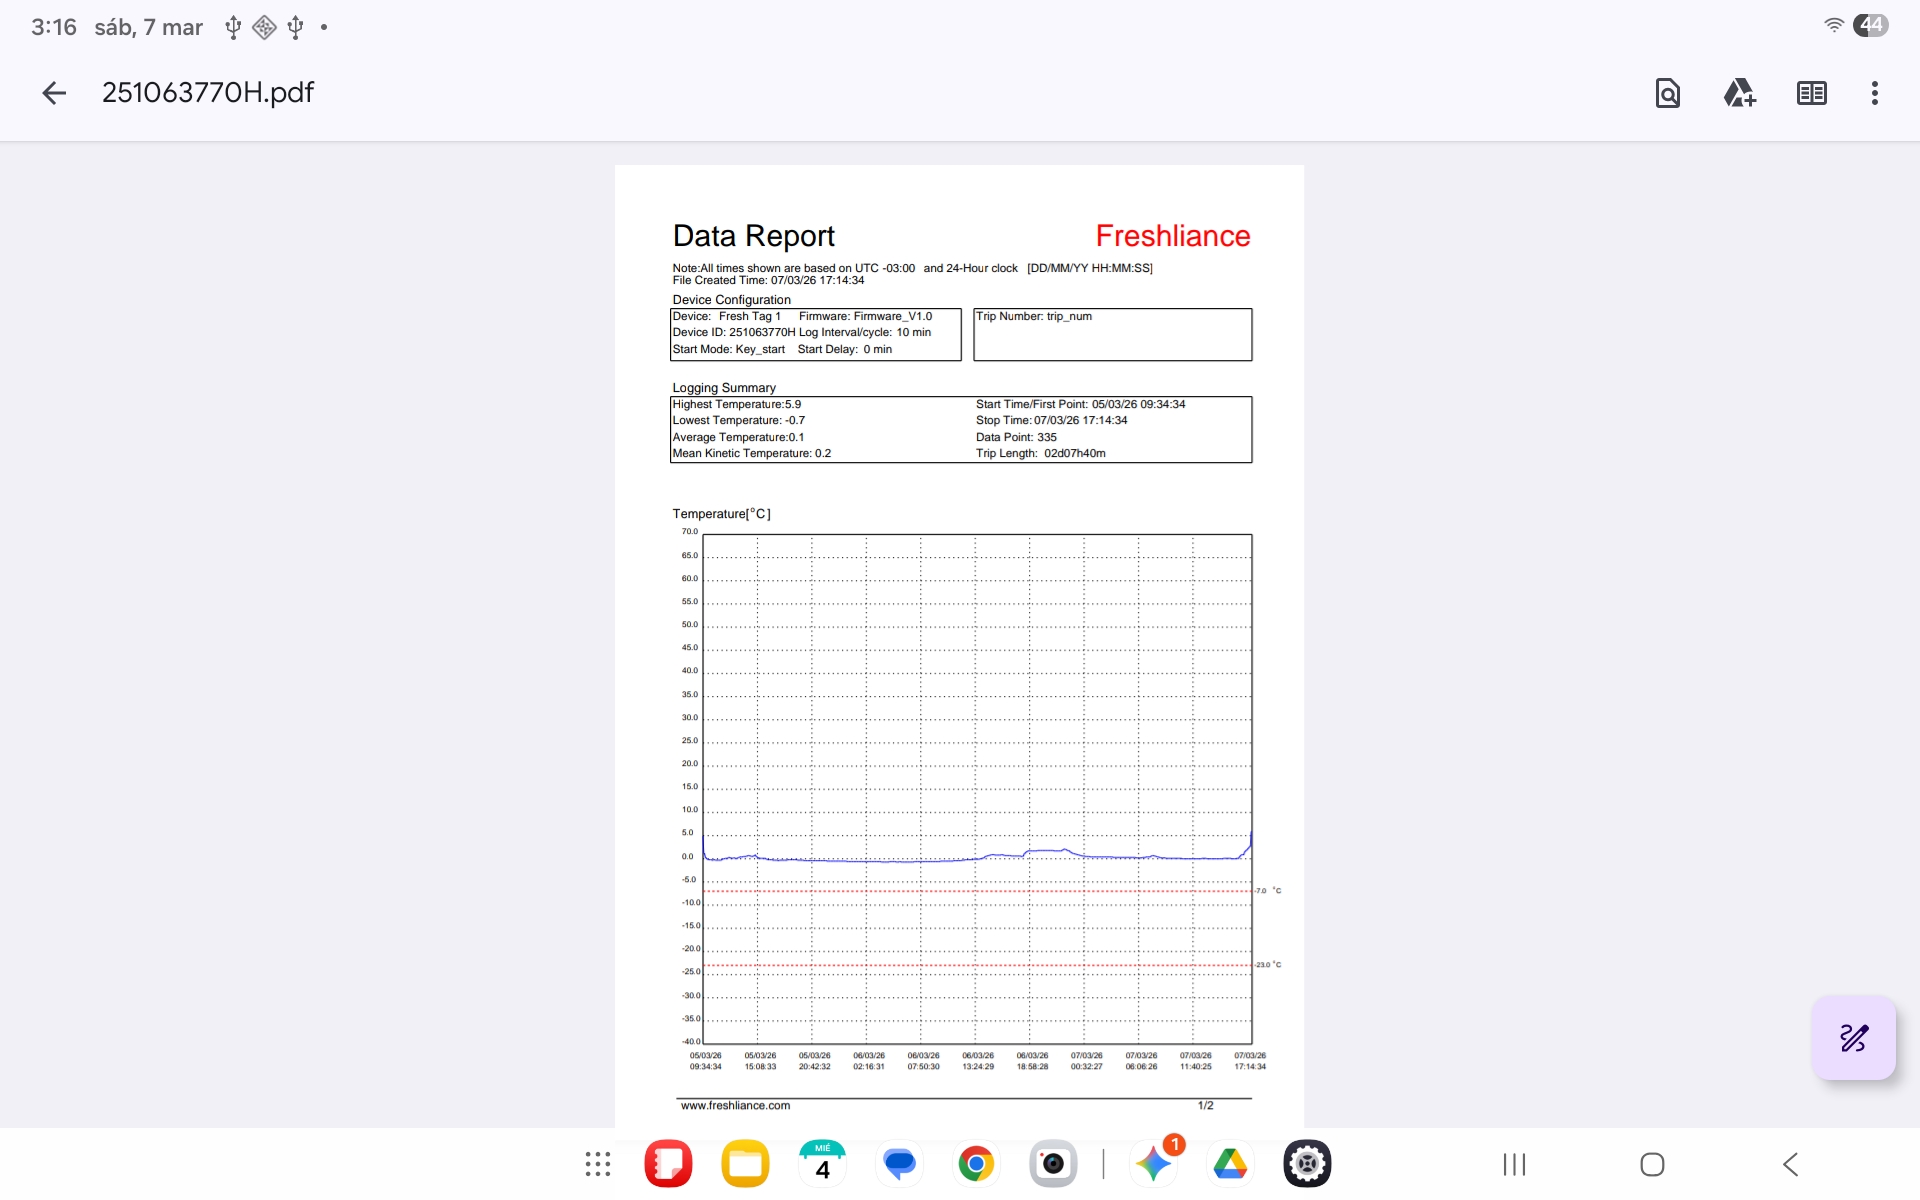1920x1200 pixels.
Task: Open Google Chrome from the taskbar
Action: [976, 1164]
